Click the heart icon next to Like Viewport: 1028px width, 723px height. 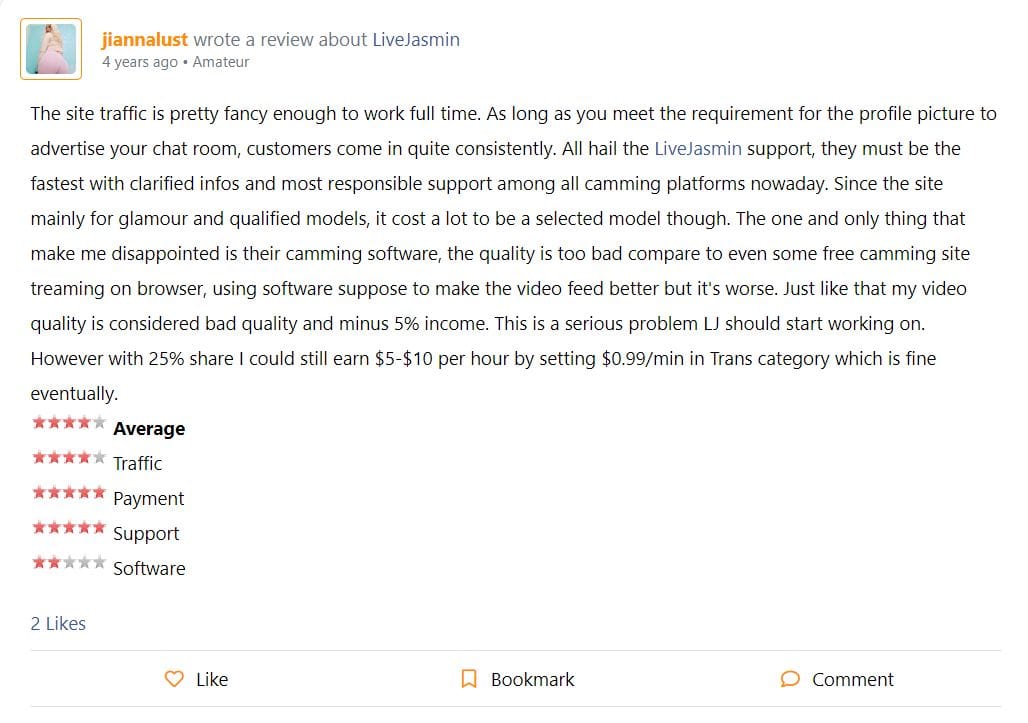174,678
